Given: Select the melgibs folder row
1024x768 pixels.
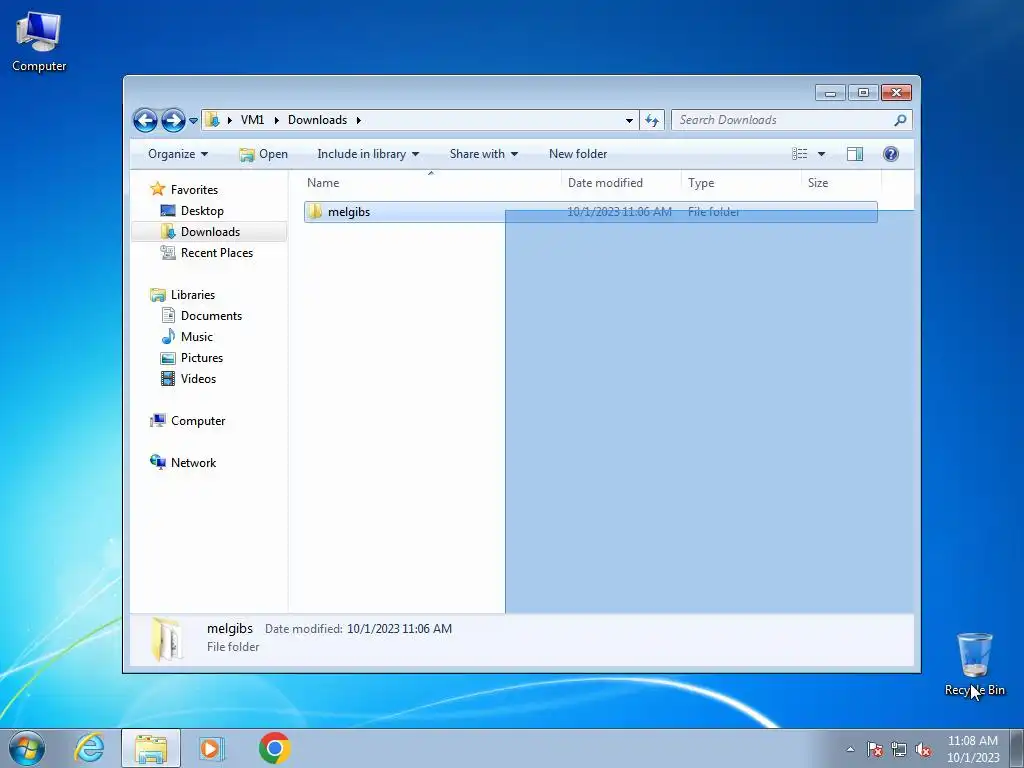Looking at the screenshot, I should [x=590, y=212].
